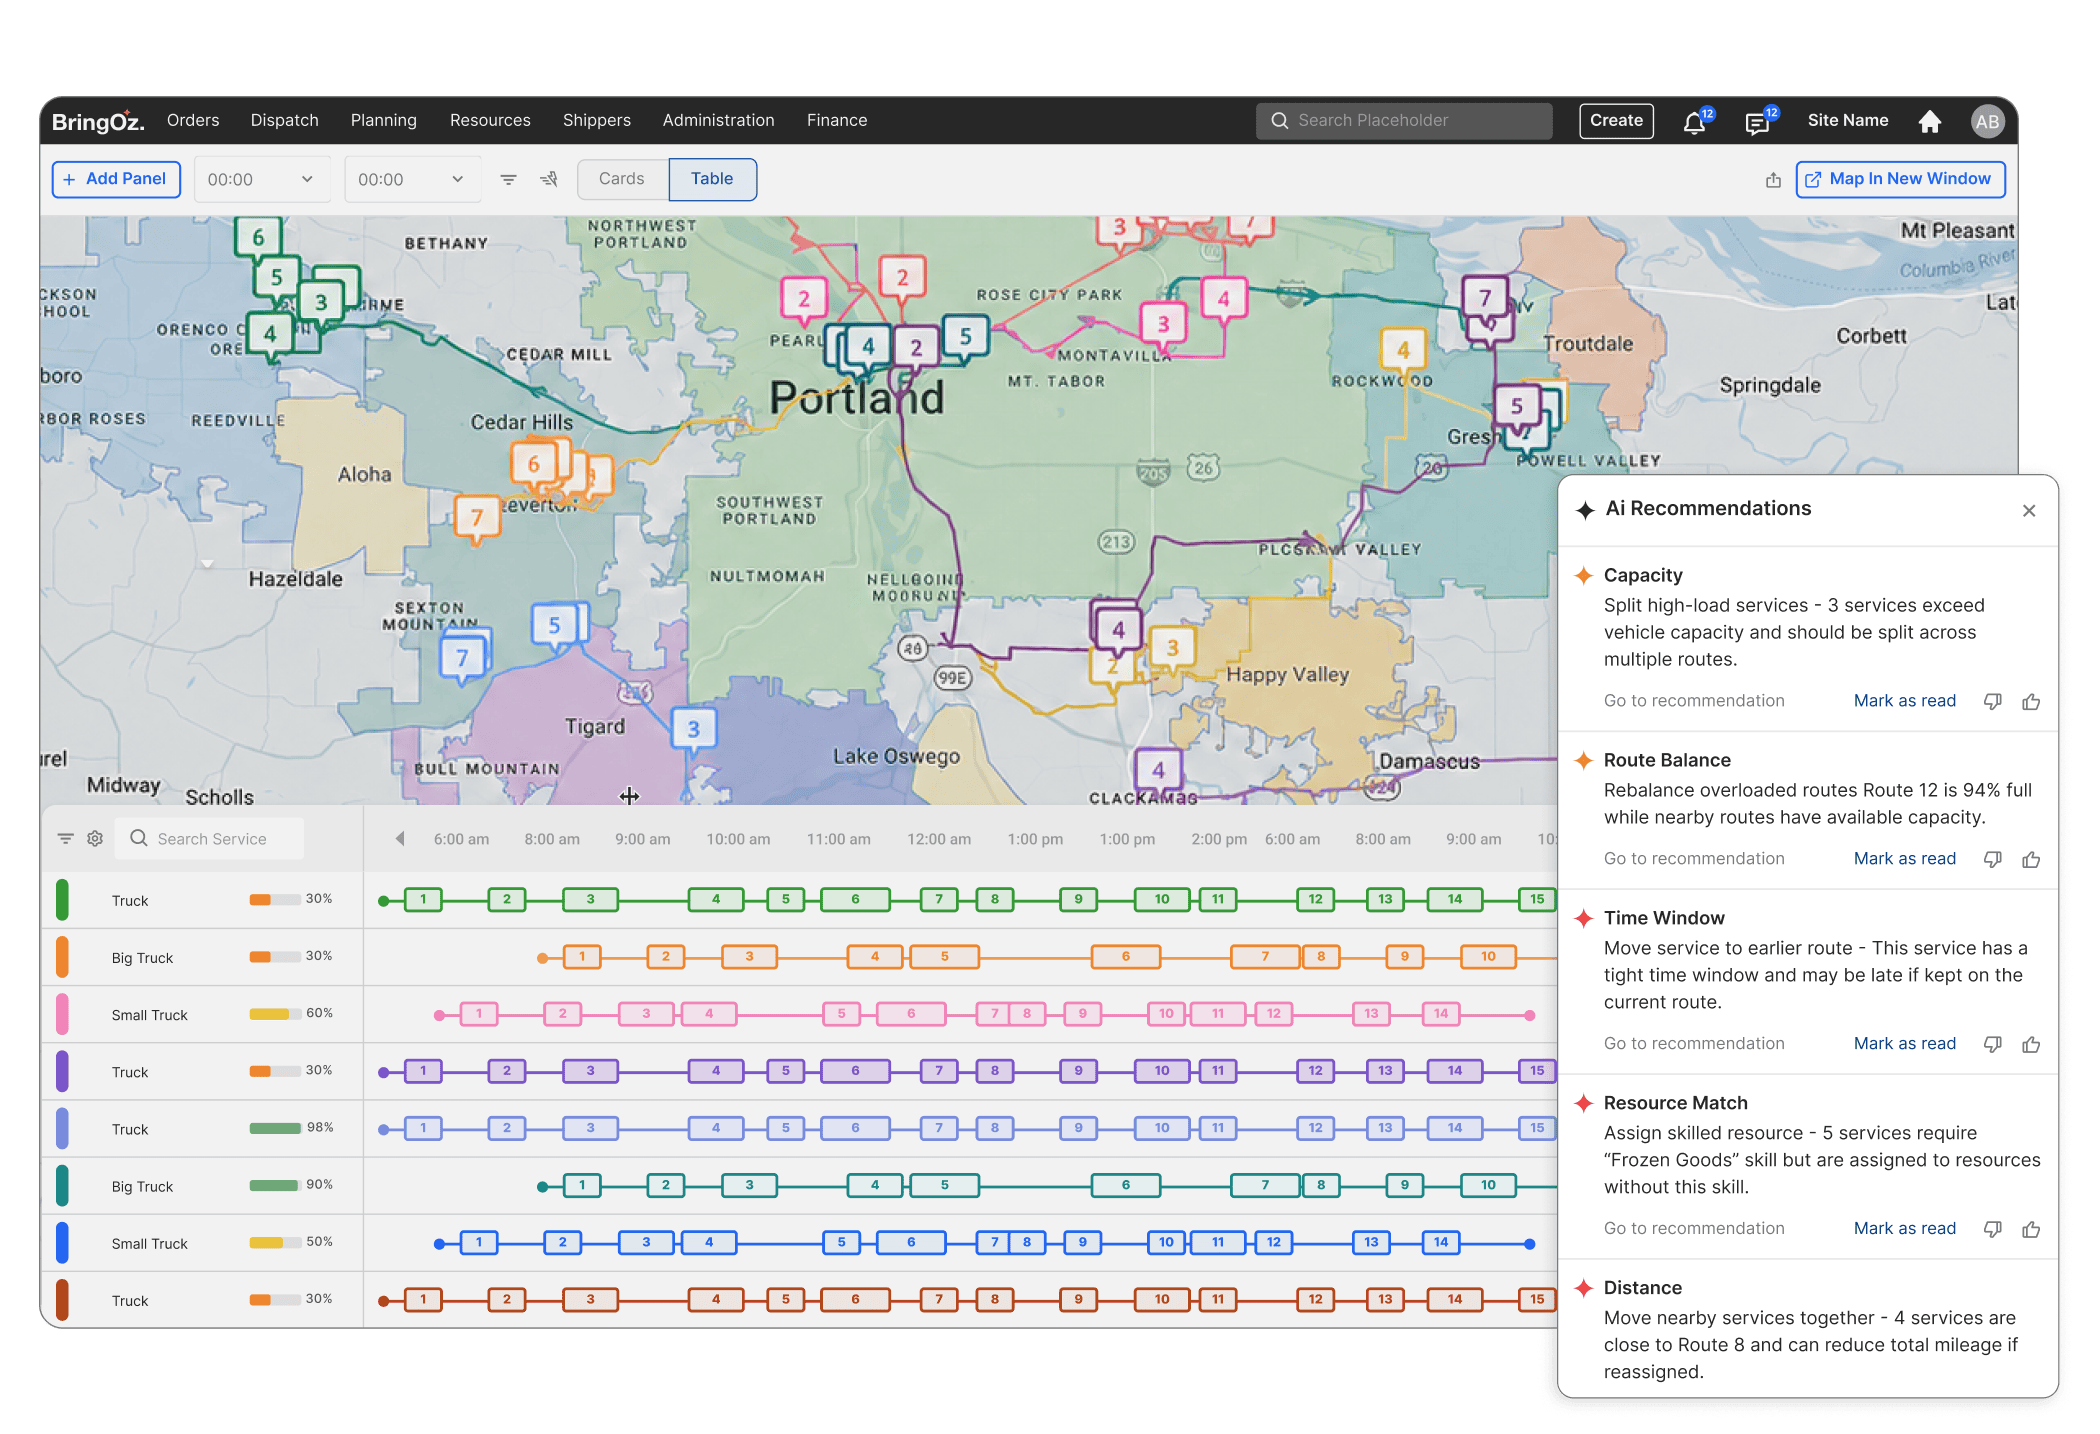Click the timeline back arrow before 6:00 am
This screenshot has height=1434, width=2100.
pos(400,838)
